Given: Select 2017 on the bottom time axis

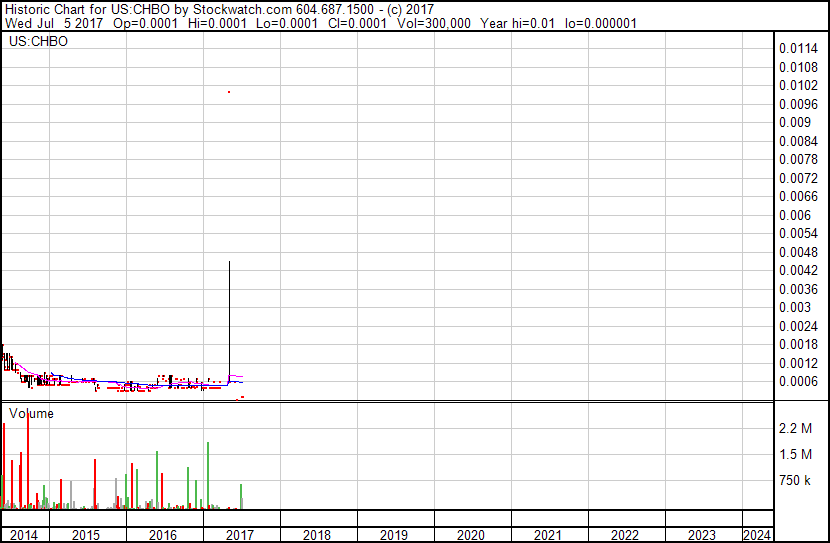Looking at the screenshot, I should [240, 535].
